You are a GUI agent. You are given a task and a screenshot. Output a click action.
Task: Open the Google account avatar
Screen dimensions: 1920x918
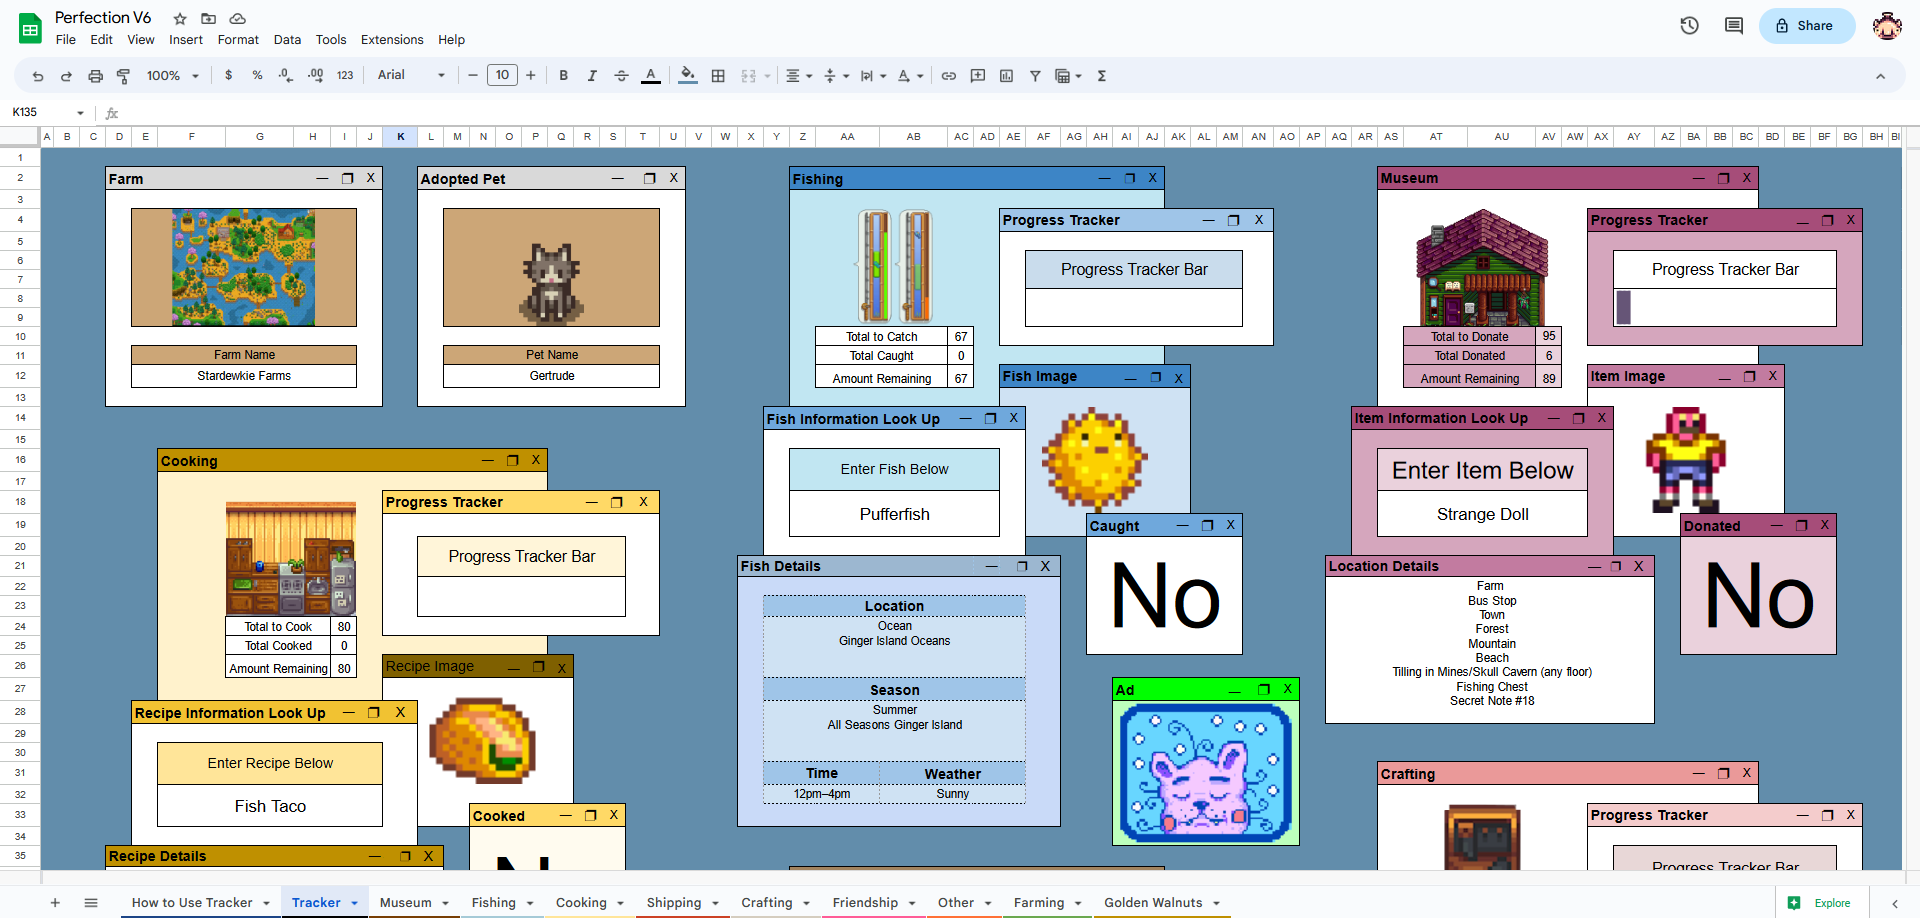tap(1887, 26)
